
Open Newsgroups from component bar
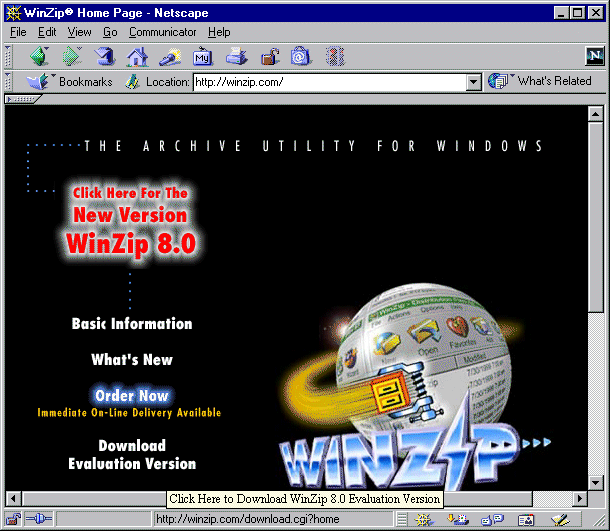pos(492,519)
